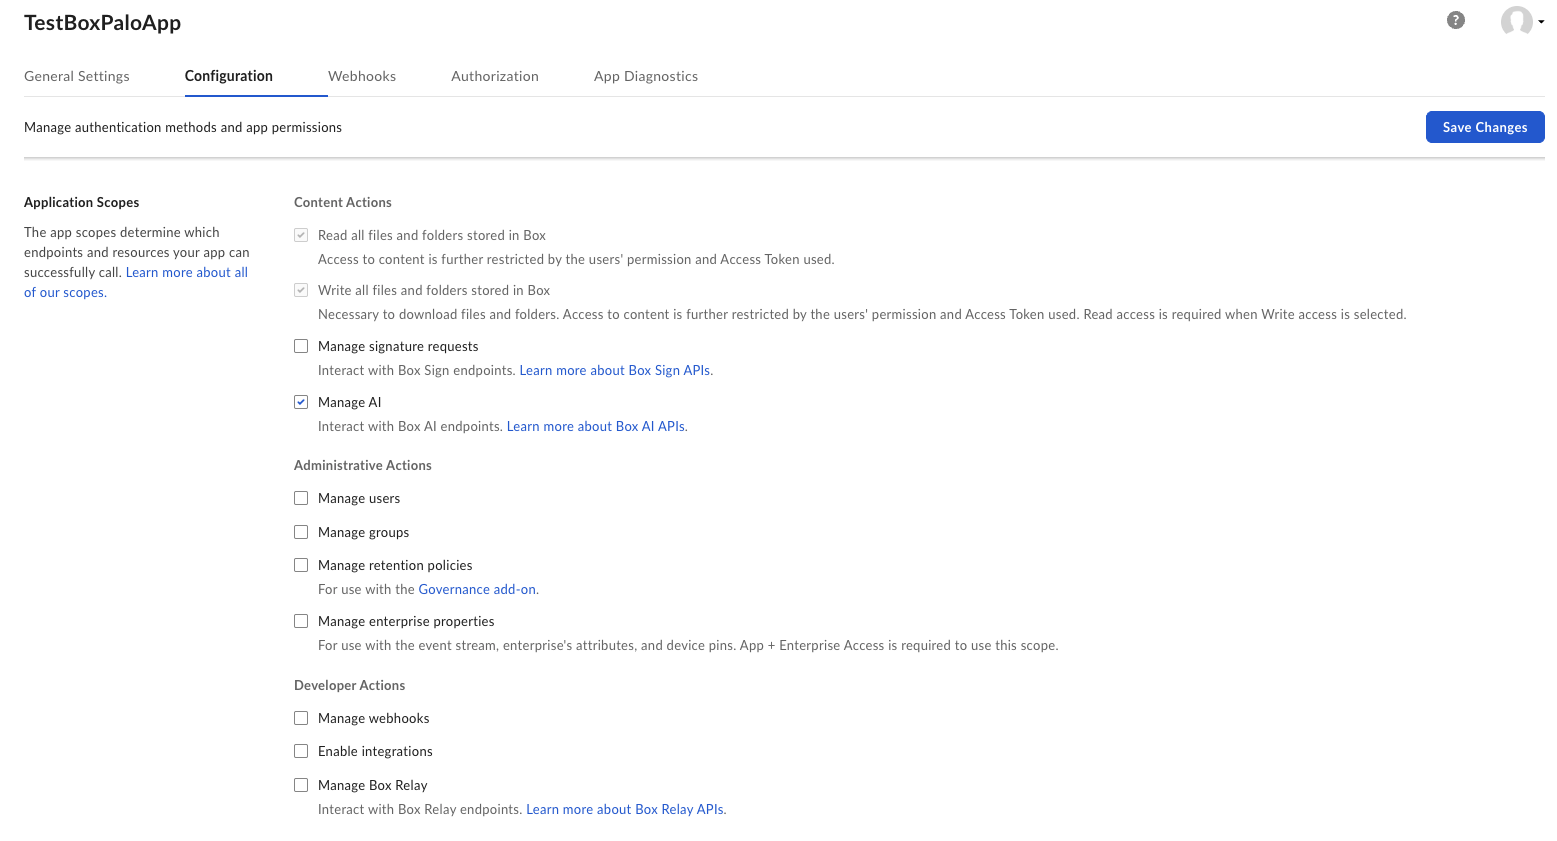This screenshot has width=1557, height=841.
Task: Tick the Manage groups checkbox
Action: 301,532
